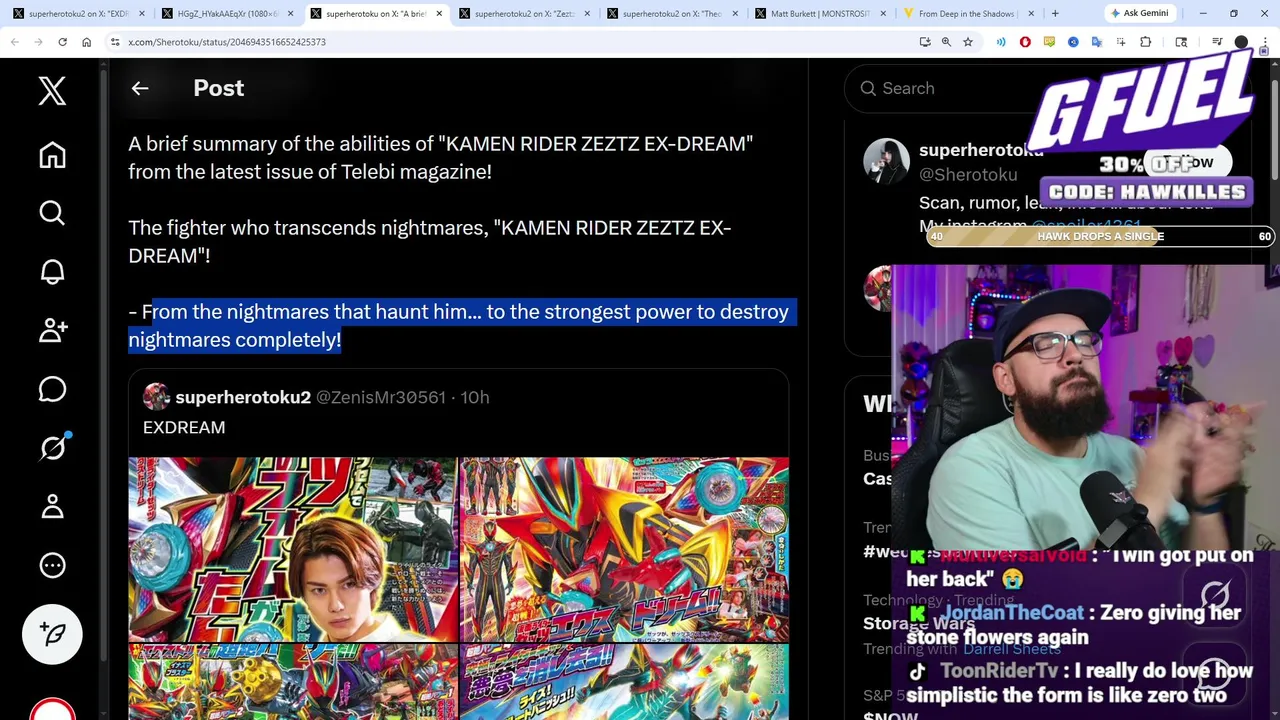This screenshot has height=720, width=1280.
Task: Click the red shield ad-blocker extension
Action: [1025, 42]
